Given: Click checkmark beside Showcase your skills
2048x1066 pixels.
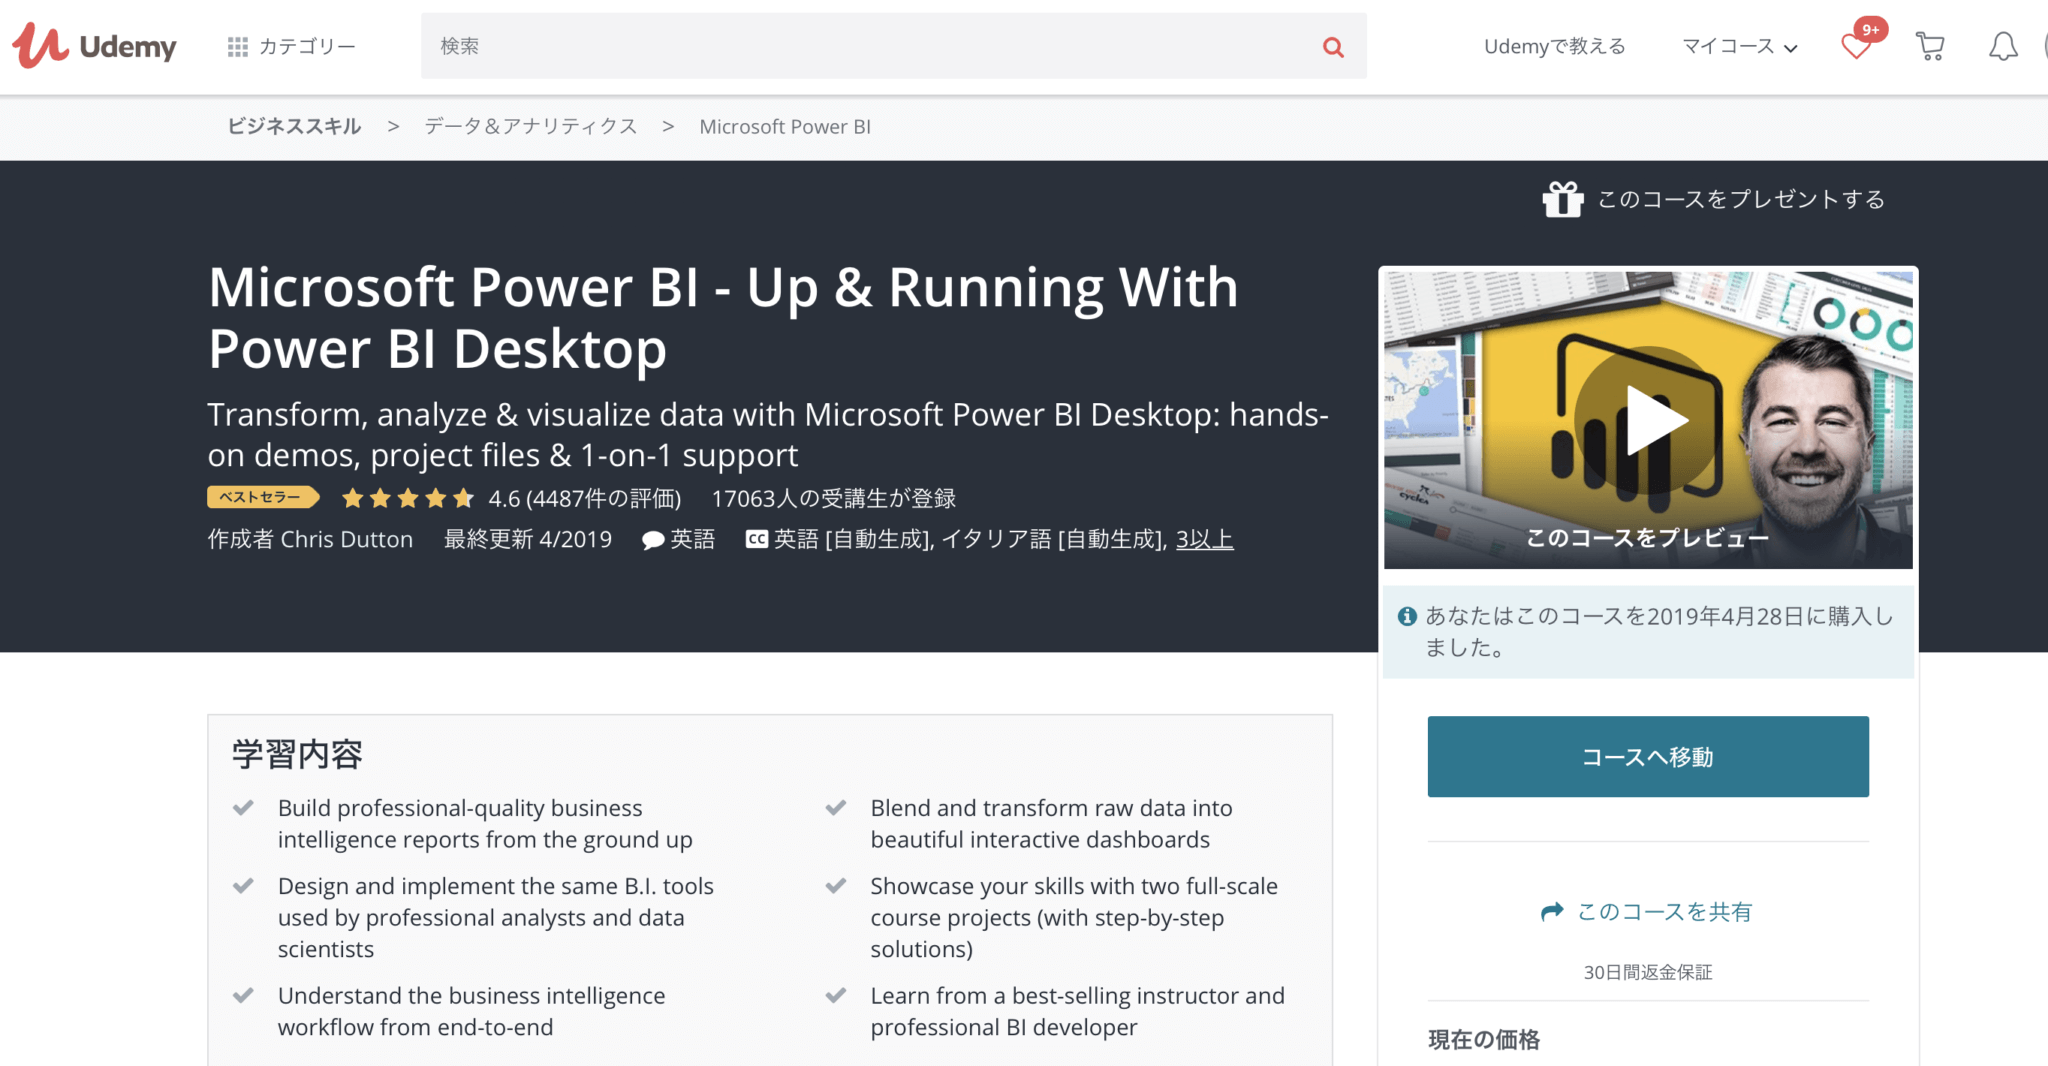Looking at the screenshot, I should (x=836, y=886).
